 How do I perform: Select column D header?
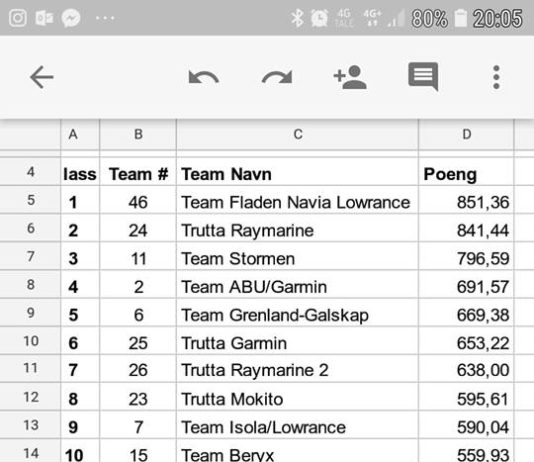pyautogui.click(x=466, y=134)
